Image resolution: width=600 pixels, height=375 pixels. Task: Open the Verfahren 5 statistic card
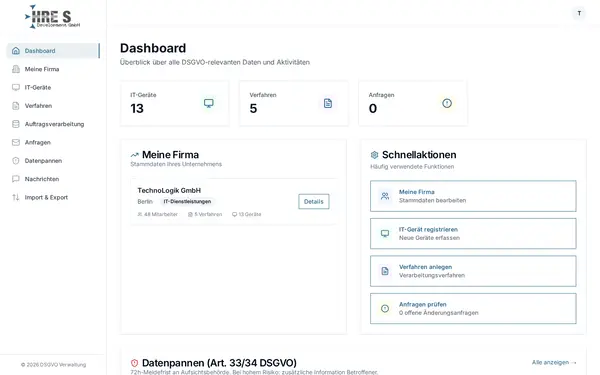[294, 103]
